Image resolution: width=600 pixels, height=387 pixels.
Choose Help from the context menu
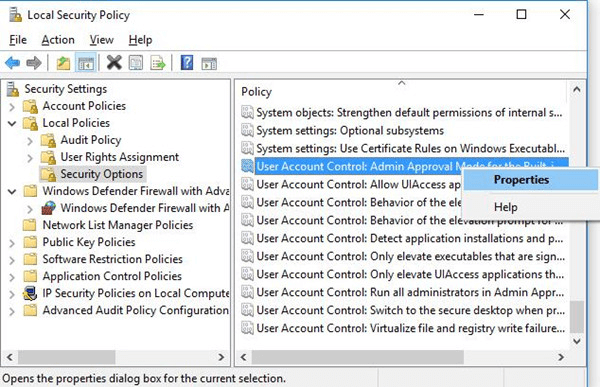click(531, 207)
